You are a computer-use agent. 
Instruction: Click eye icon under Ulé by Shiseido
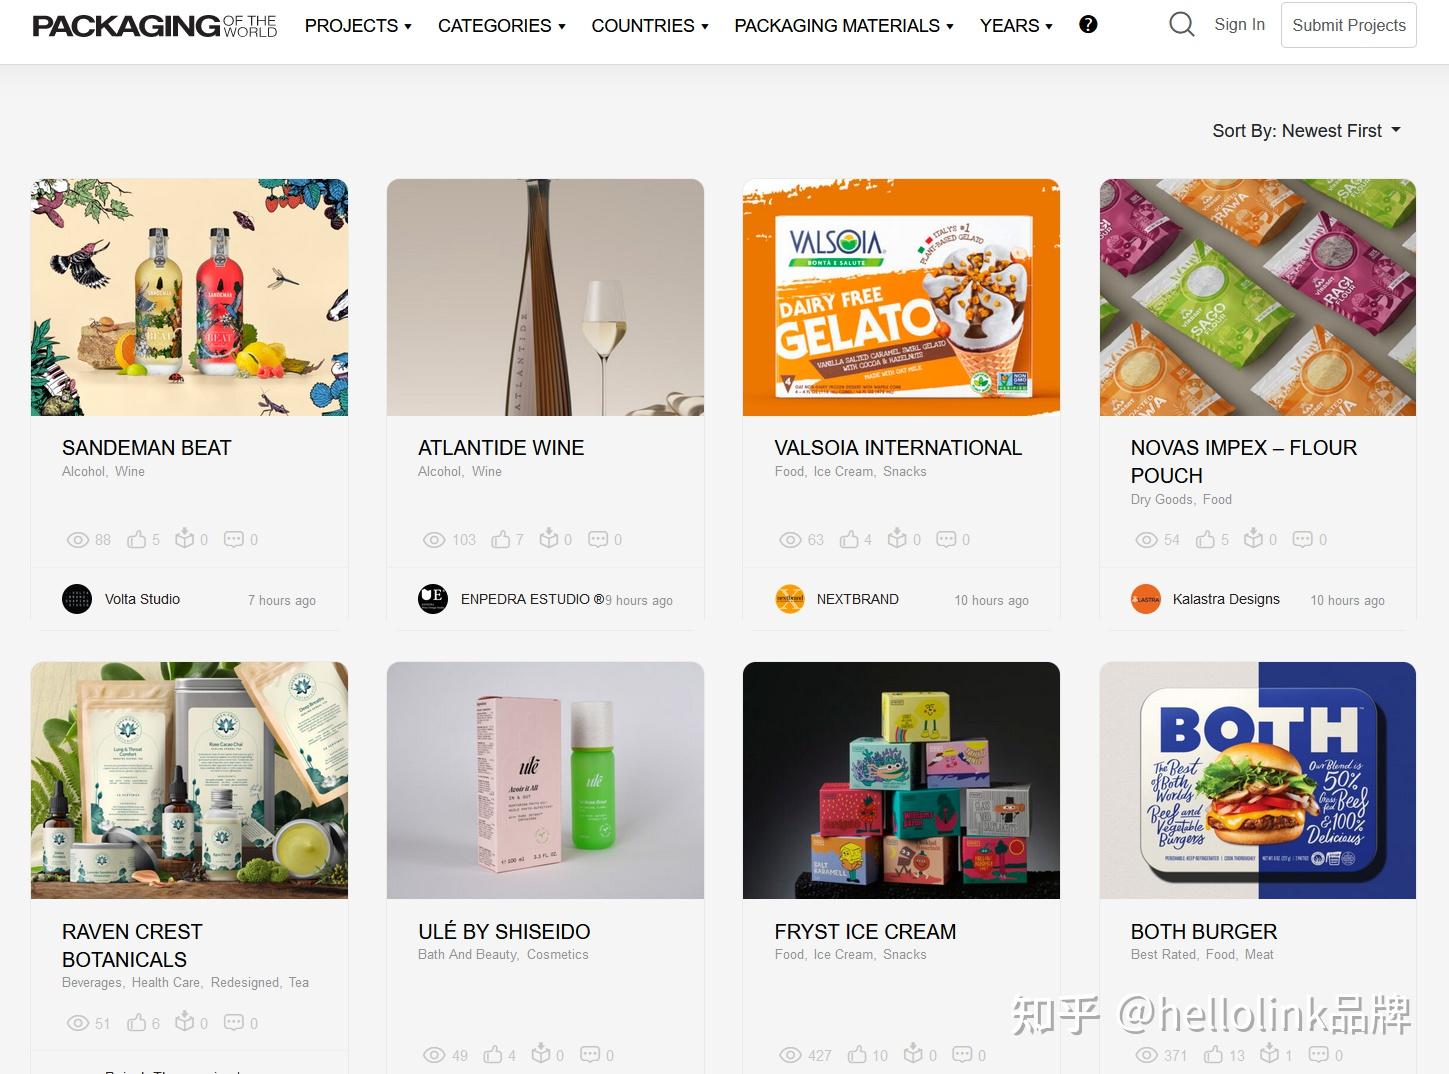pyautogui.click(x=434, y=1055)
